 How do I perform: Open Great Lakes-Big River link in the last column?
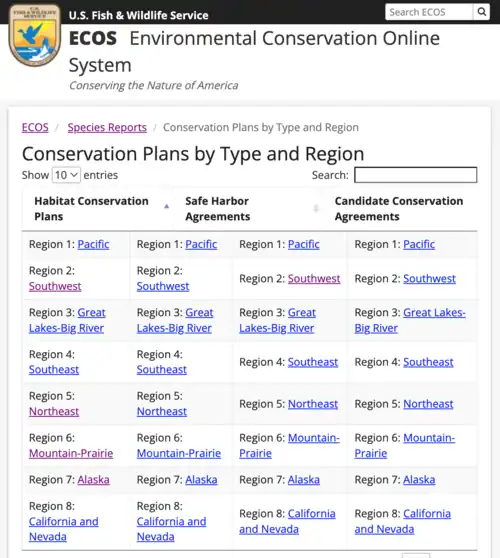coord(410,320)
